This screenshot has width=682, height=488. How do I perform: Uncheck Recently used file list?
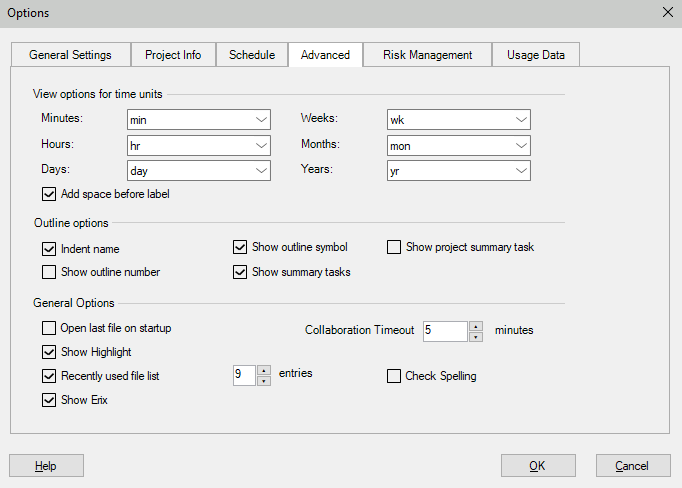coord(49,376)
